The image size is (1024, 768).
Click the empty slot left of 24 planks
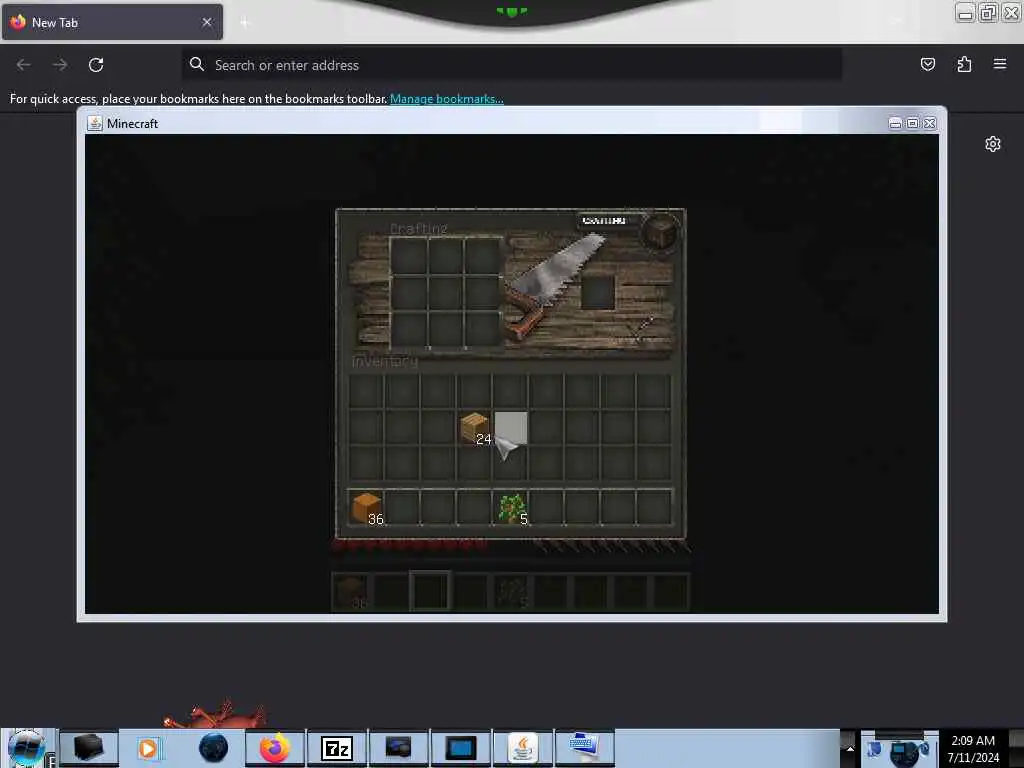pos(438,429)
